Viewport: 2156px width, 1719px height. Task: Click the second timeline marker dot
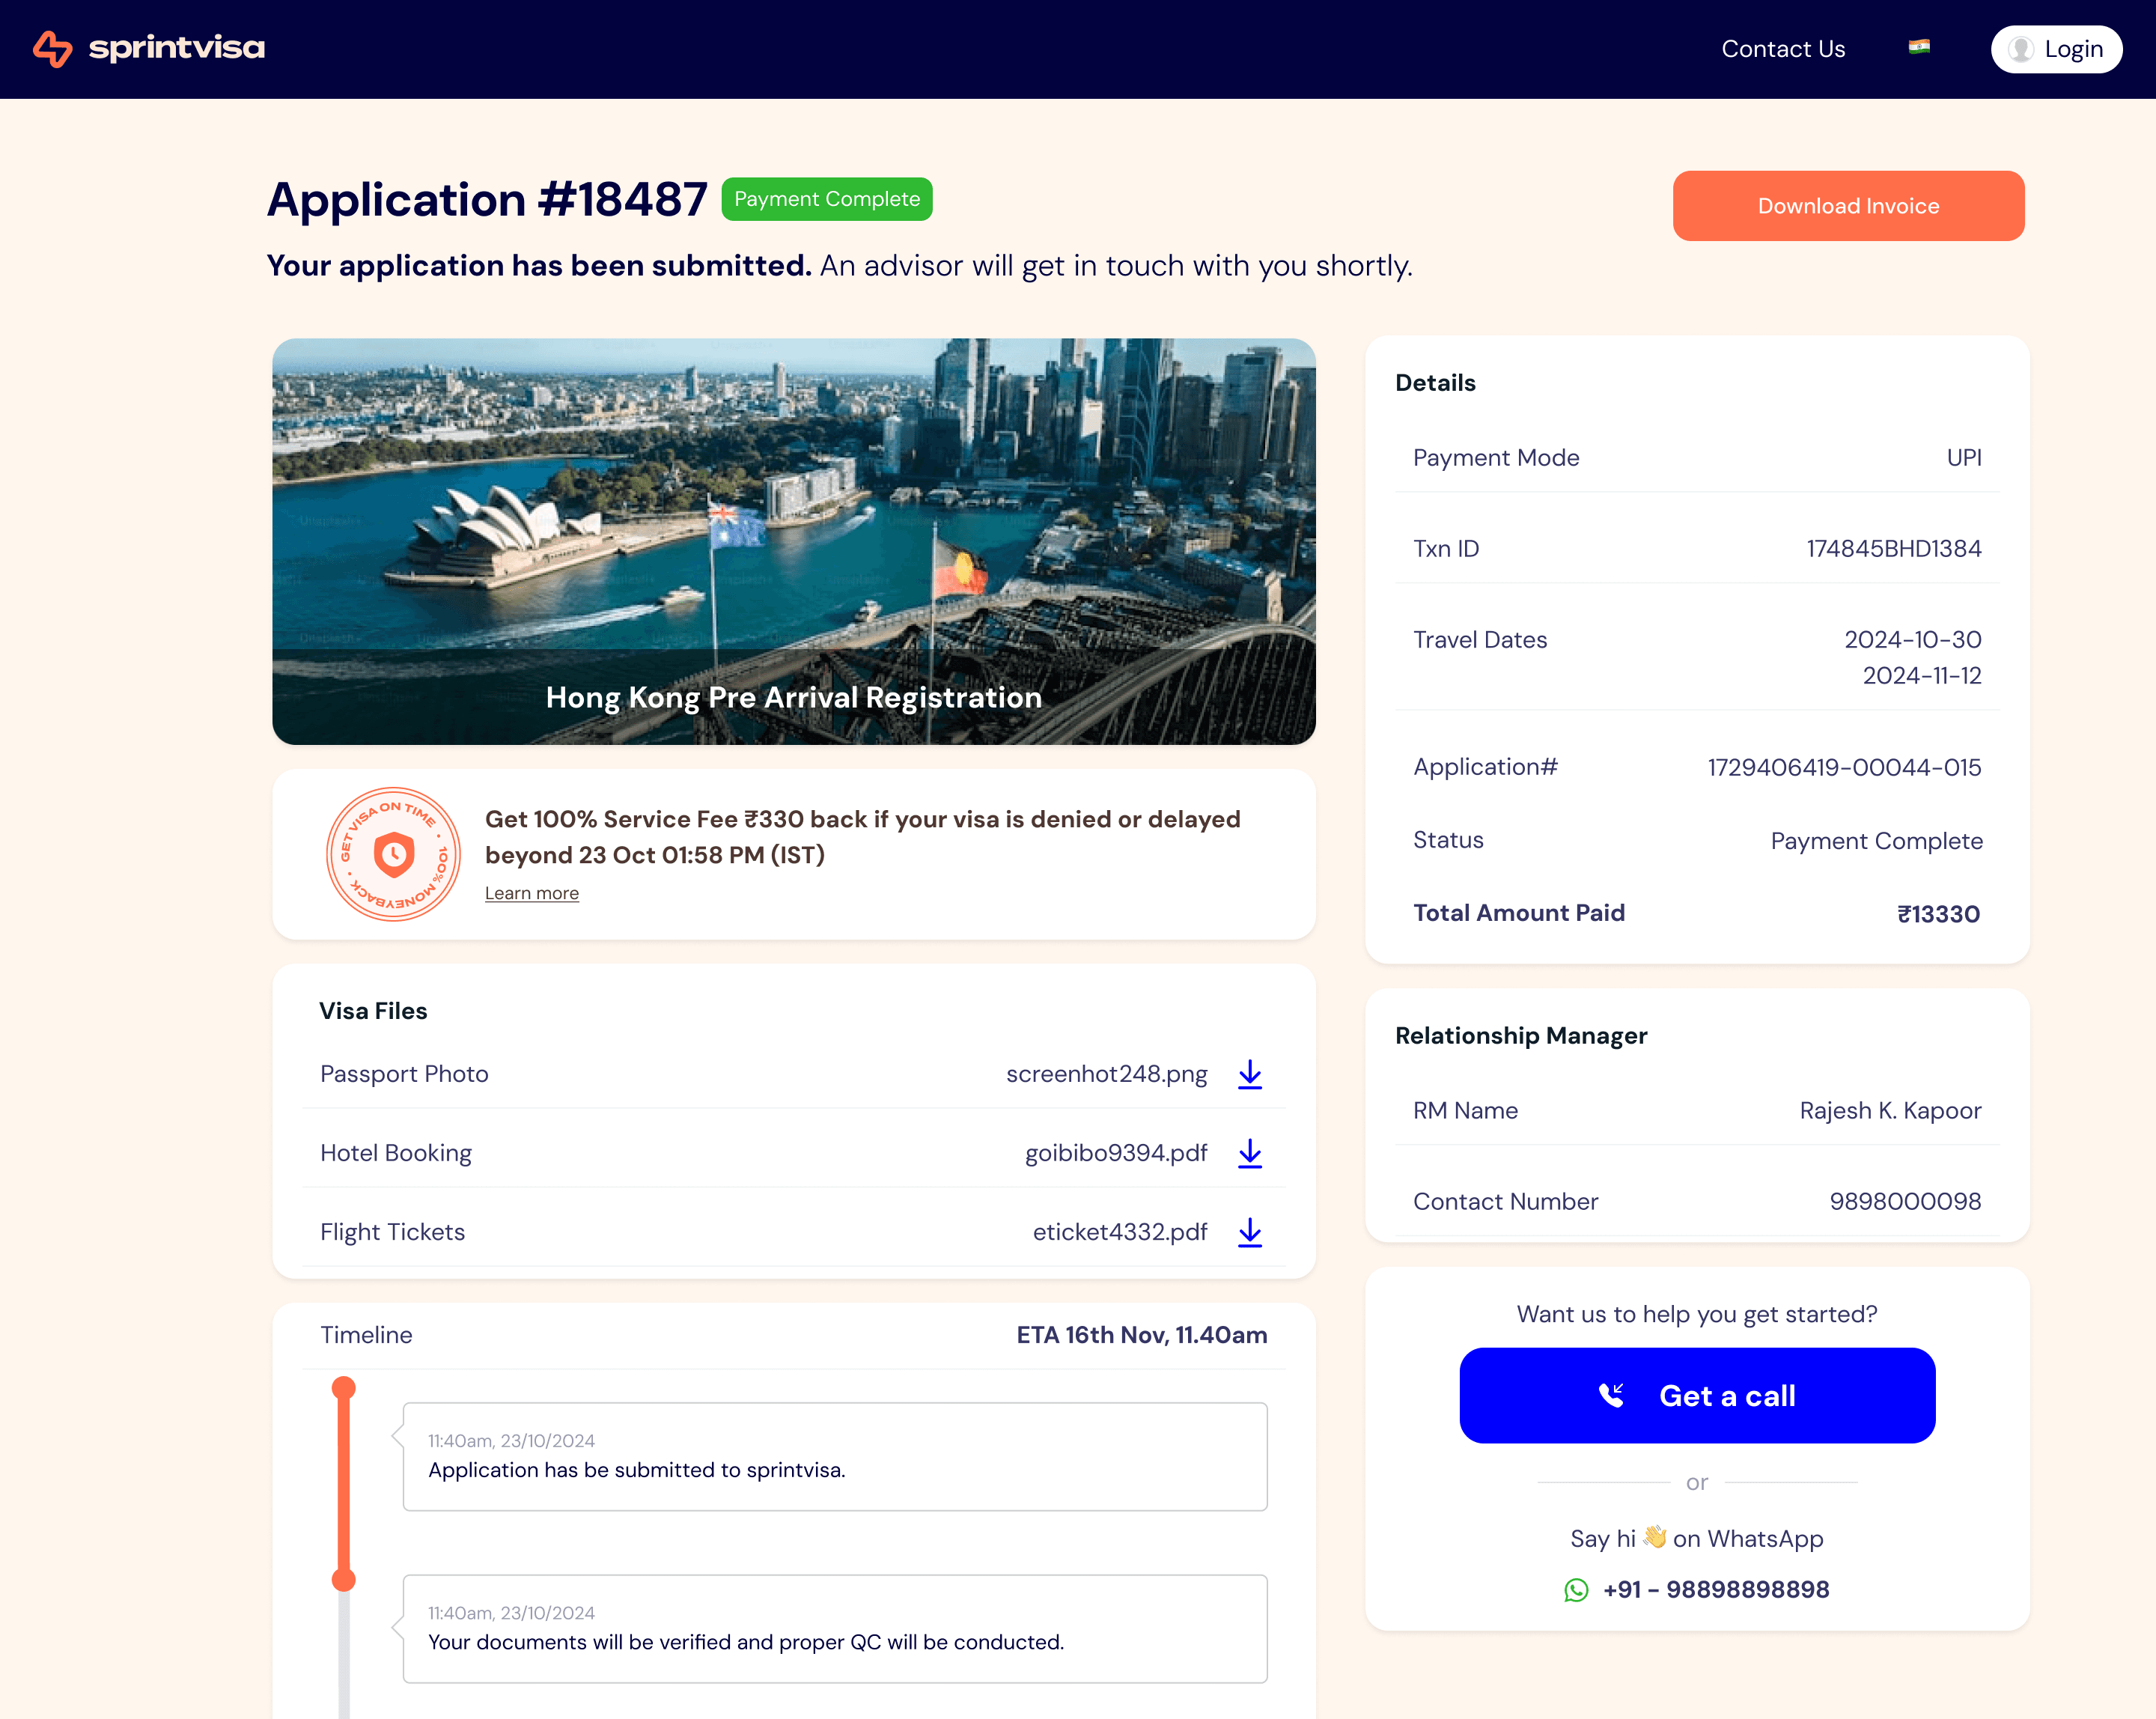(x=343, y=1580)
